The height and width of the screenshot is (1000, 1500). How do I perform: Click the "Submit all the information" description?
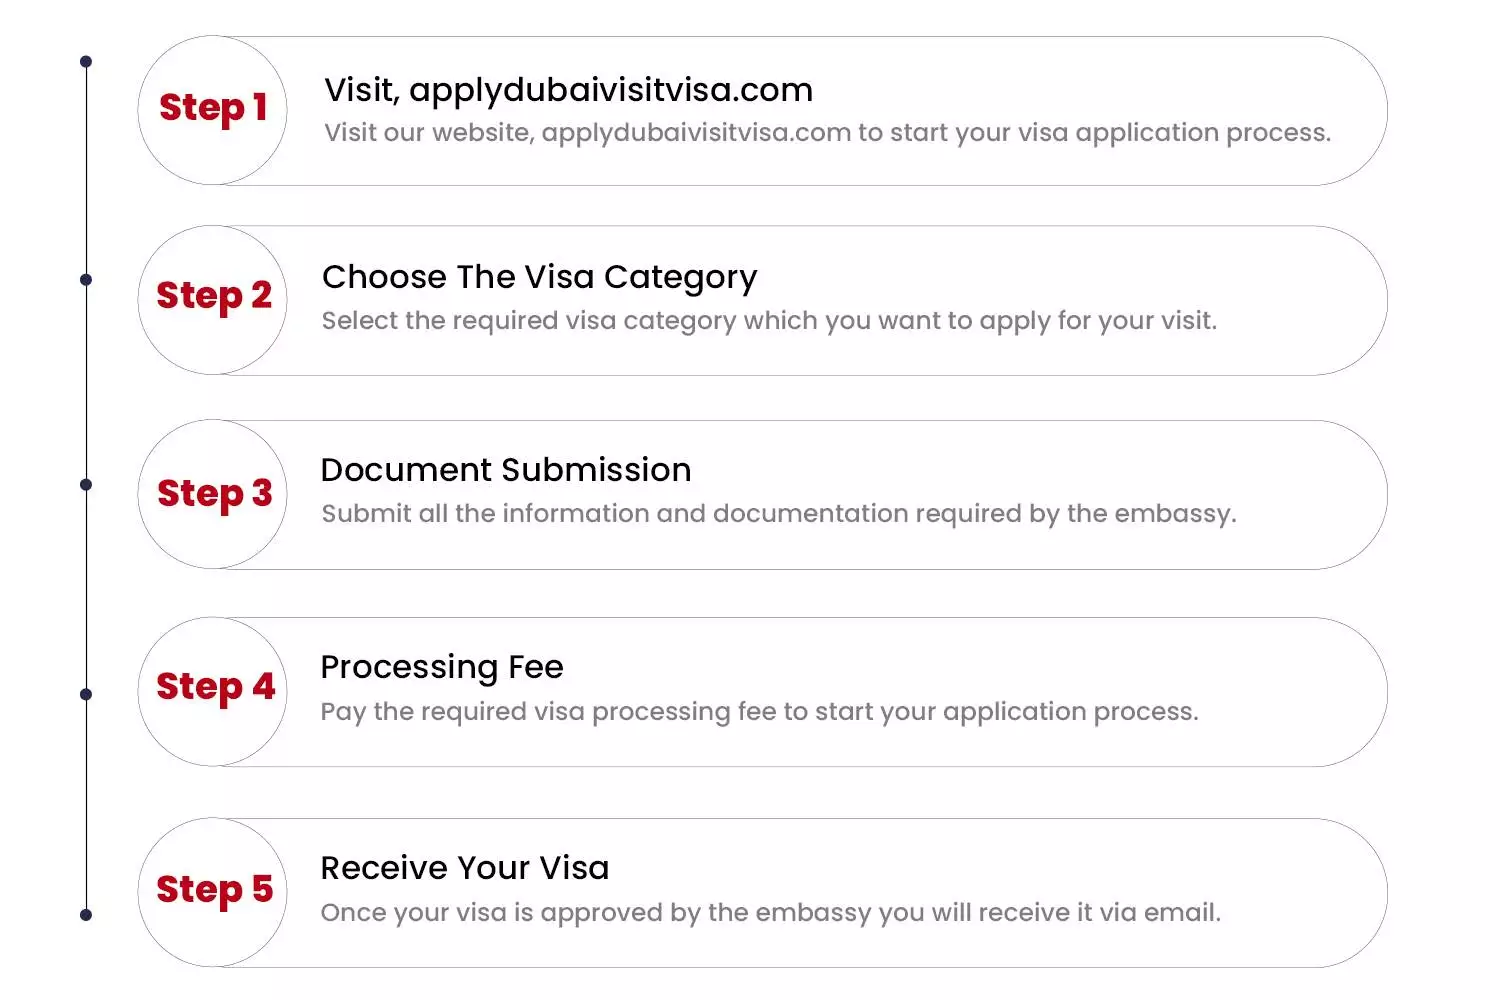tap(778, 514)
